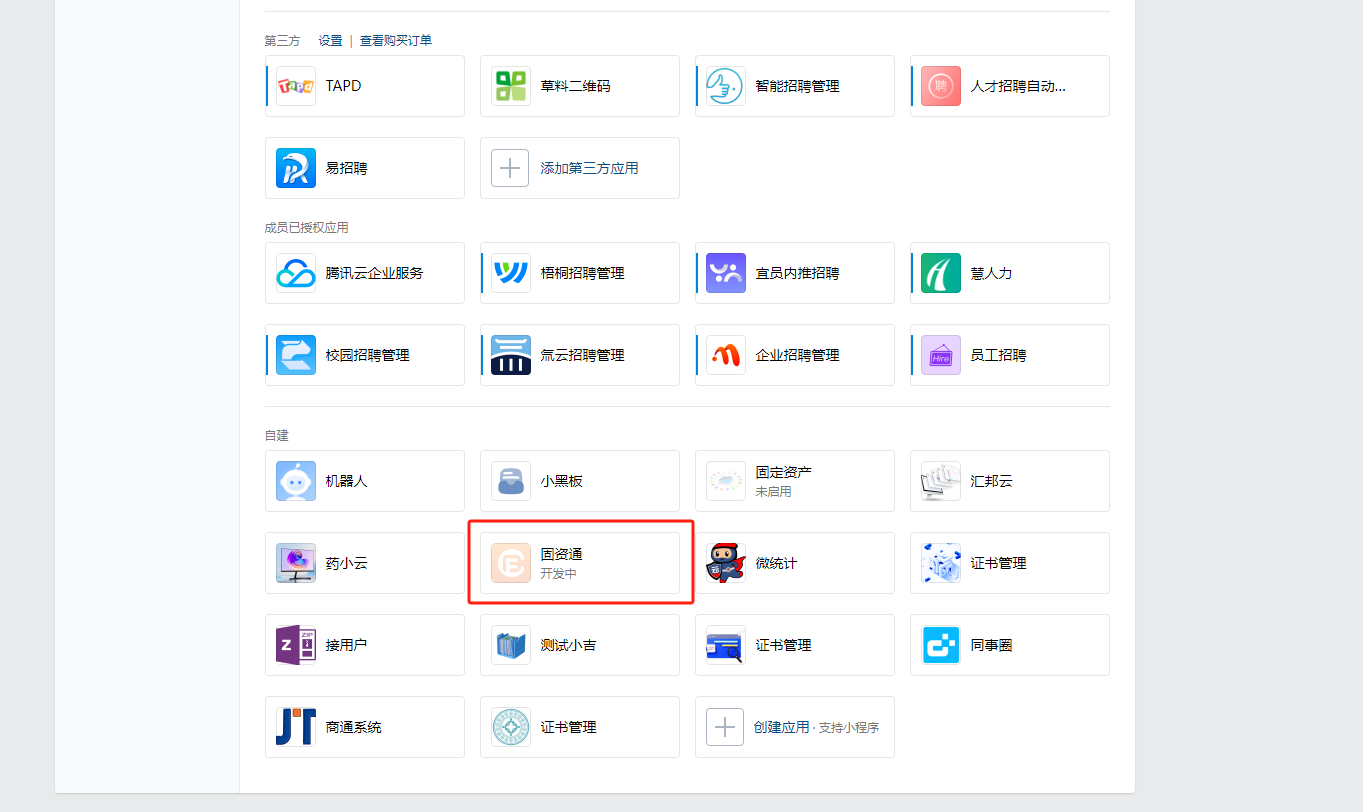Select the 宜员内推招聘 app icon
Viewport: 1363px width, 812px height.
pos(726,273)
